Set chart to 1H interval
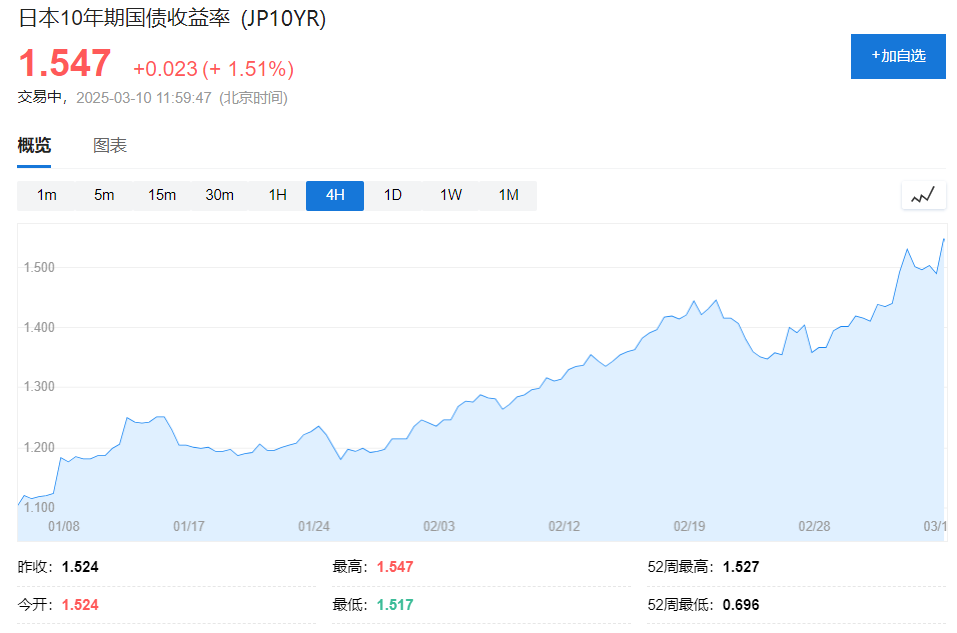957x633 pixels. click(277, 195)
